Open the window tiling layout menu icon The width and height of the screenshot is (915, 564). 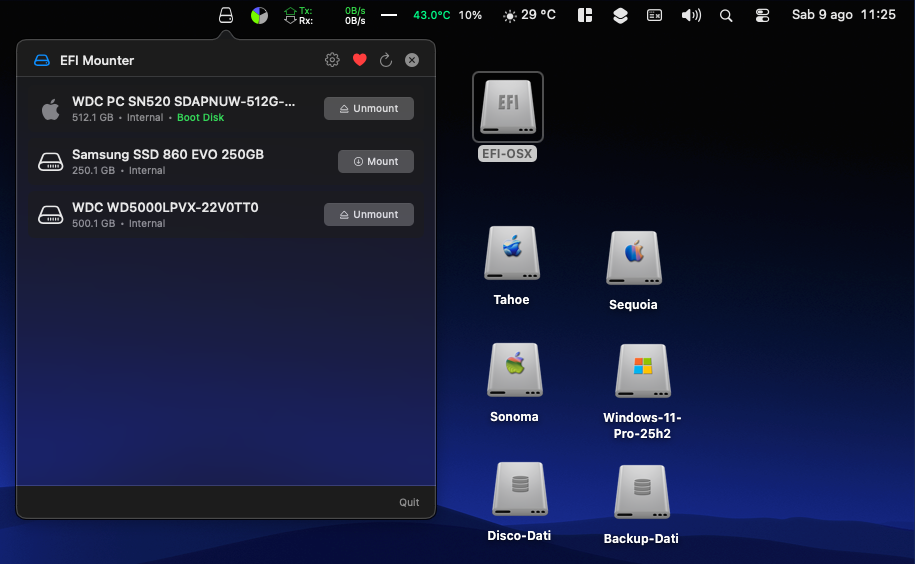(585, 15)
